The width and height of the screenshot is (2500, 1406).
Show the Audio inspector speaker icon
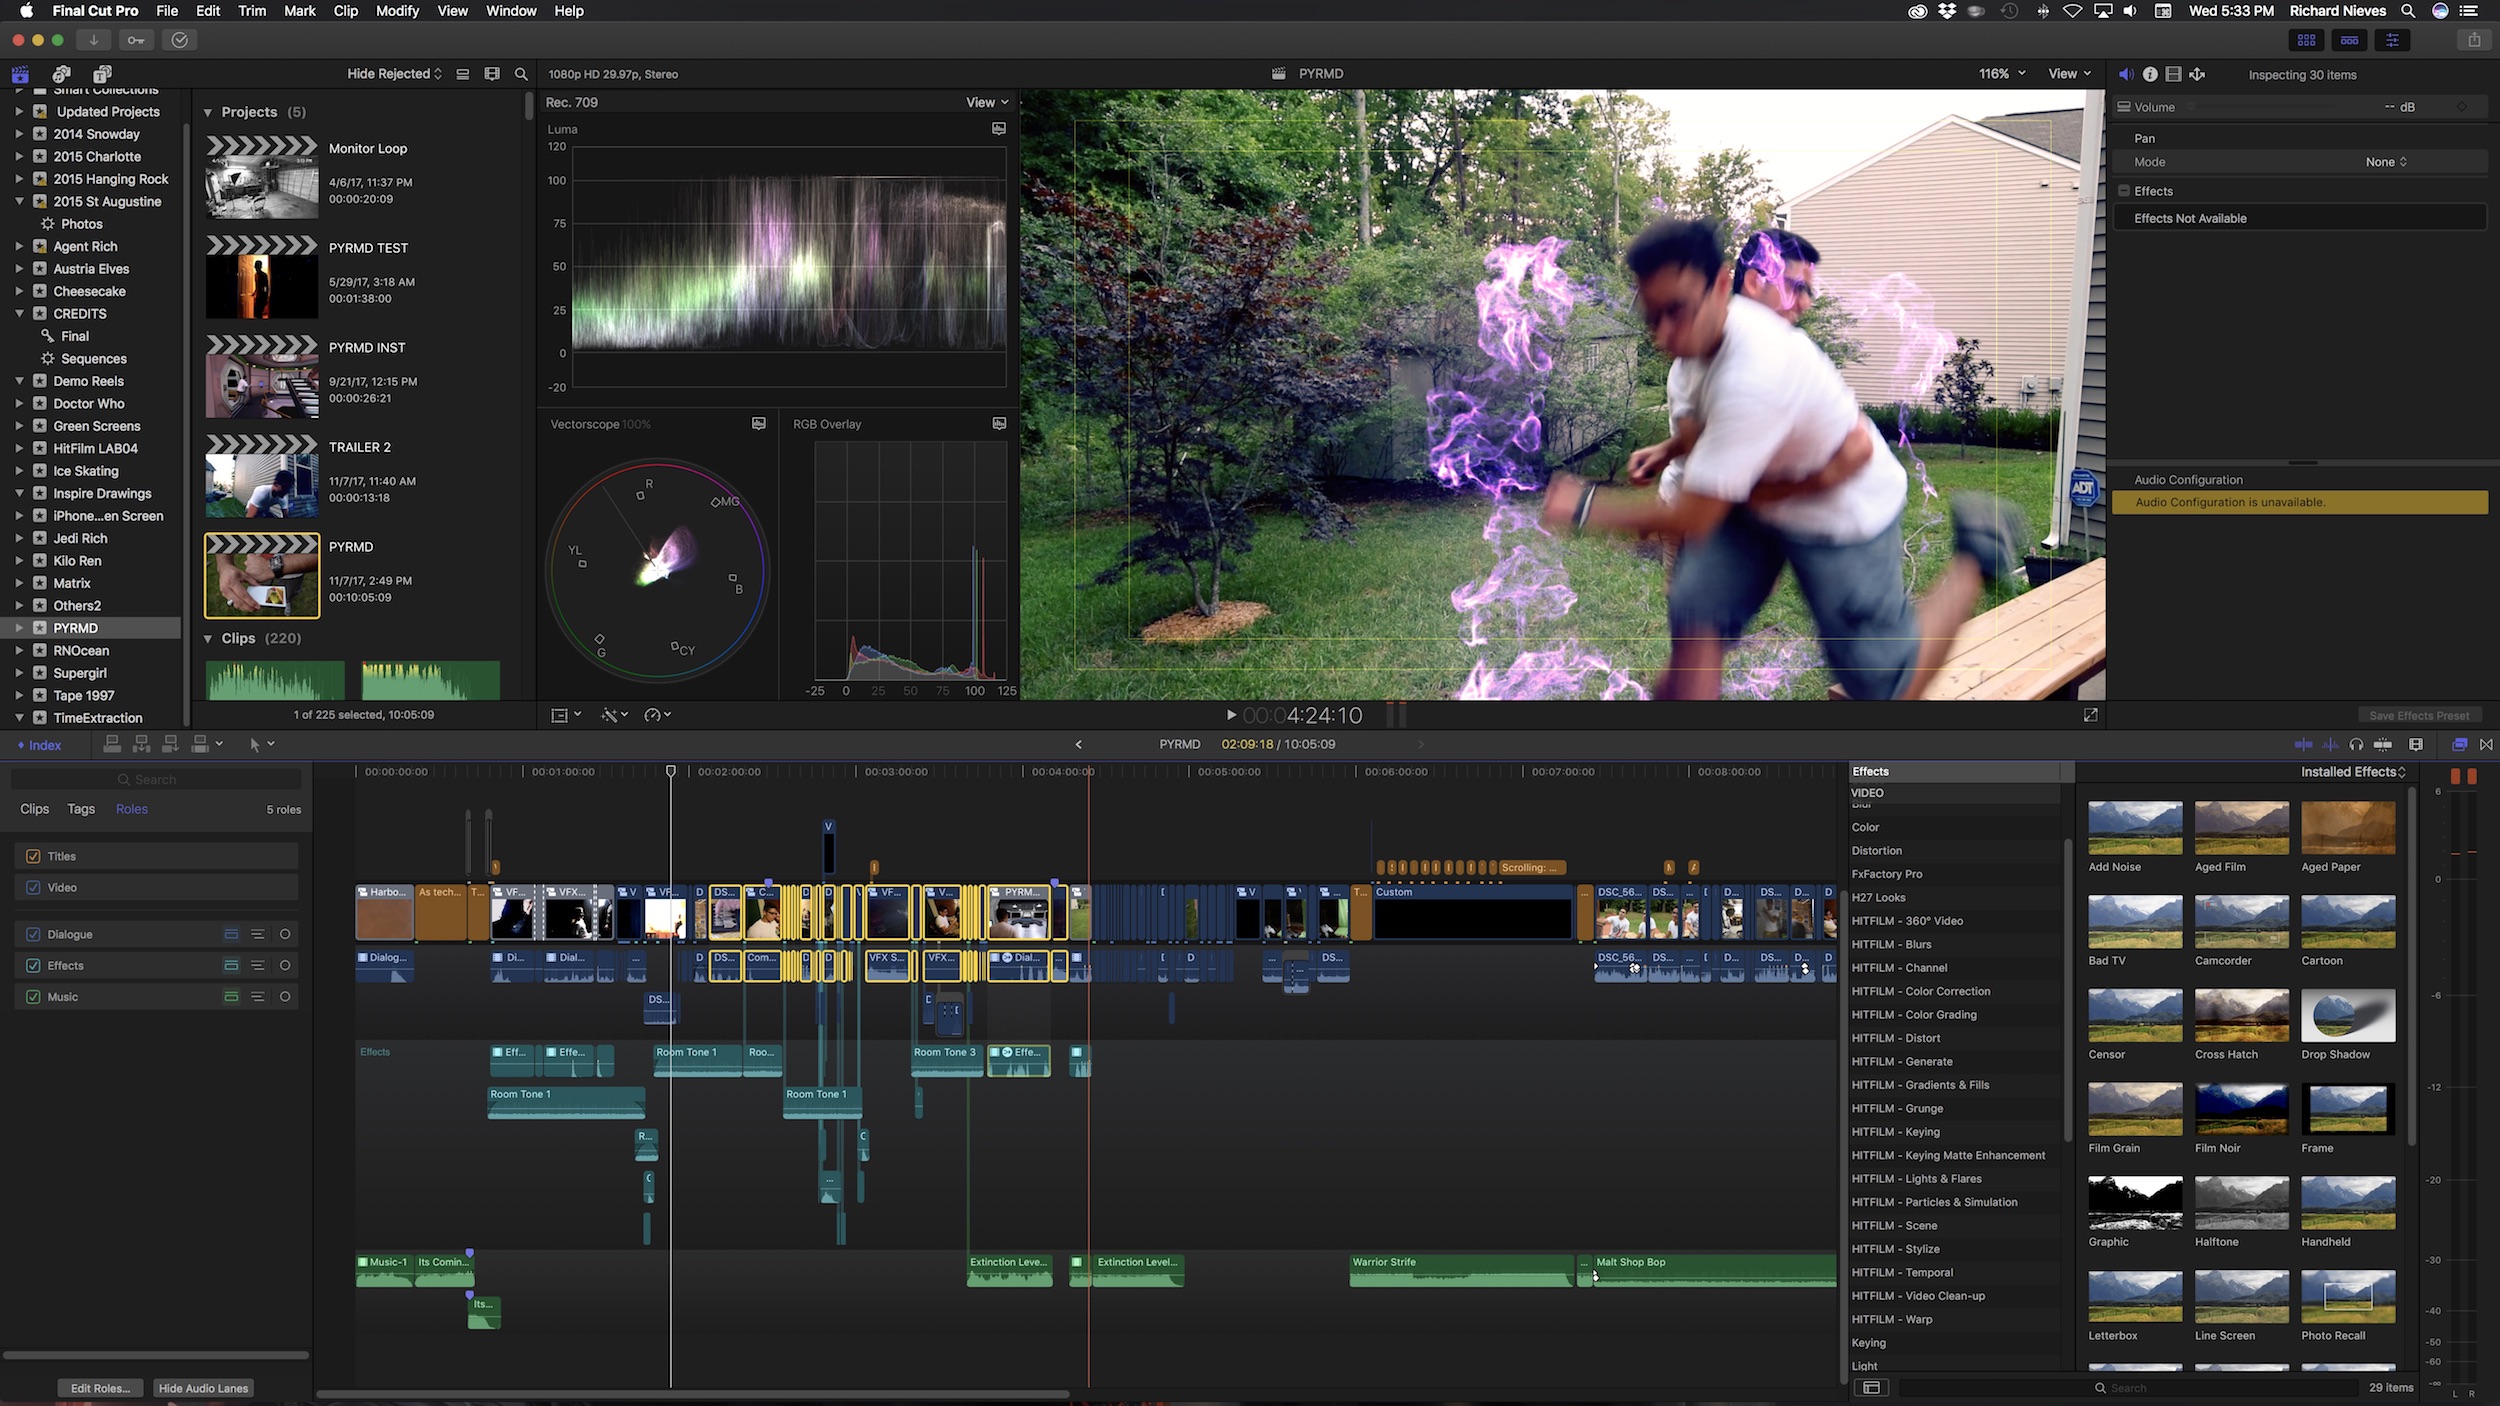click(x=2126, y=74)
